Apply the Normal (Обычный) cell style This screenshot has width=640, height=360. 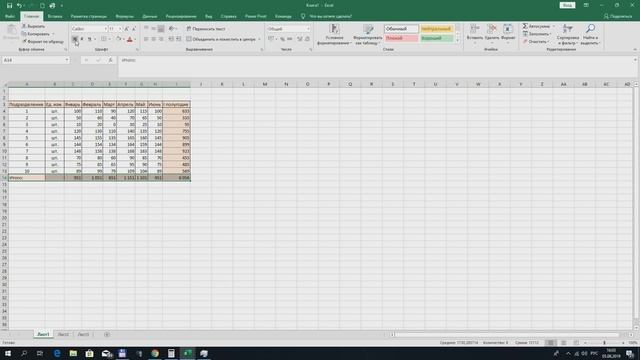[401, 29]
